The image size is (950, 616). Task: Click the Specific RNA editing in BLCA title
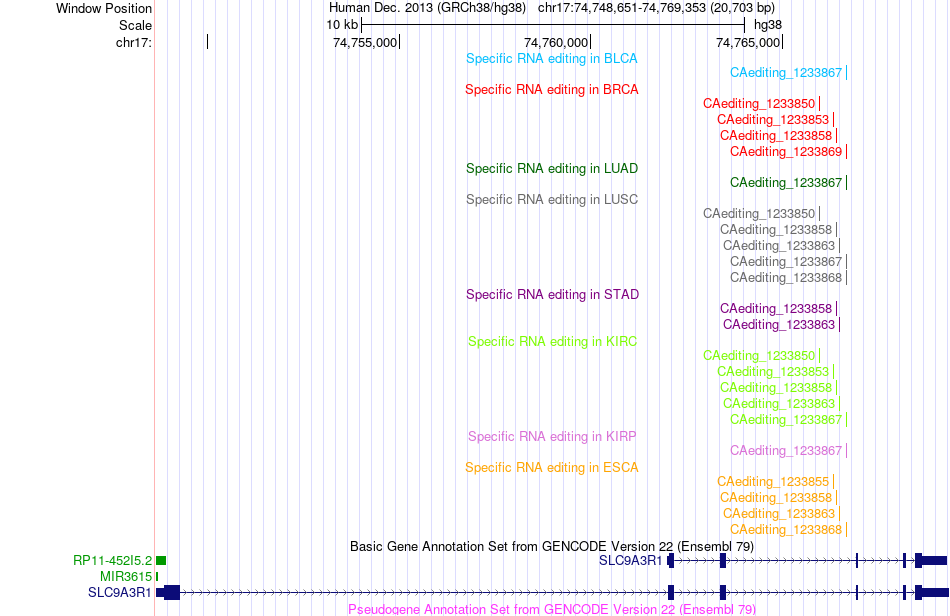point(551,59)
